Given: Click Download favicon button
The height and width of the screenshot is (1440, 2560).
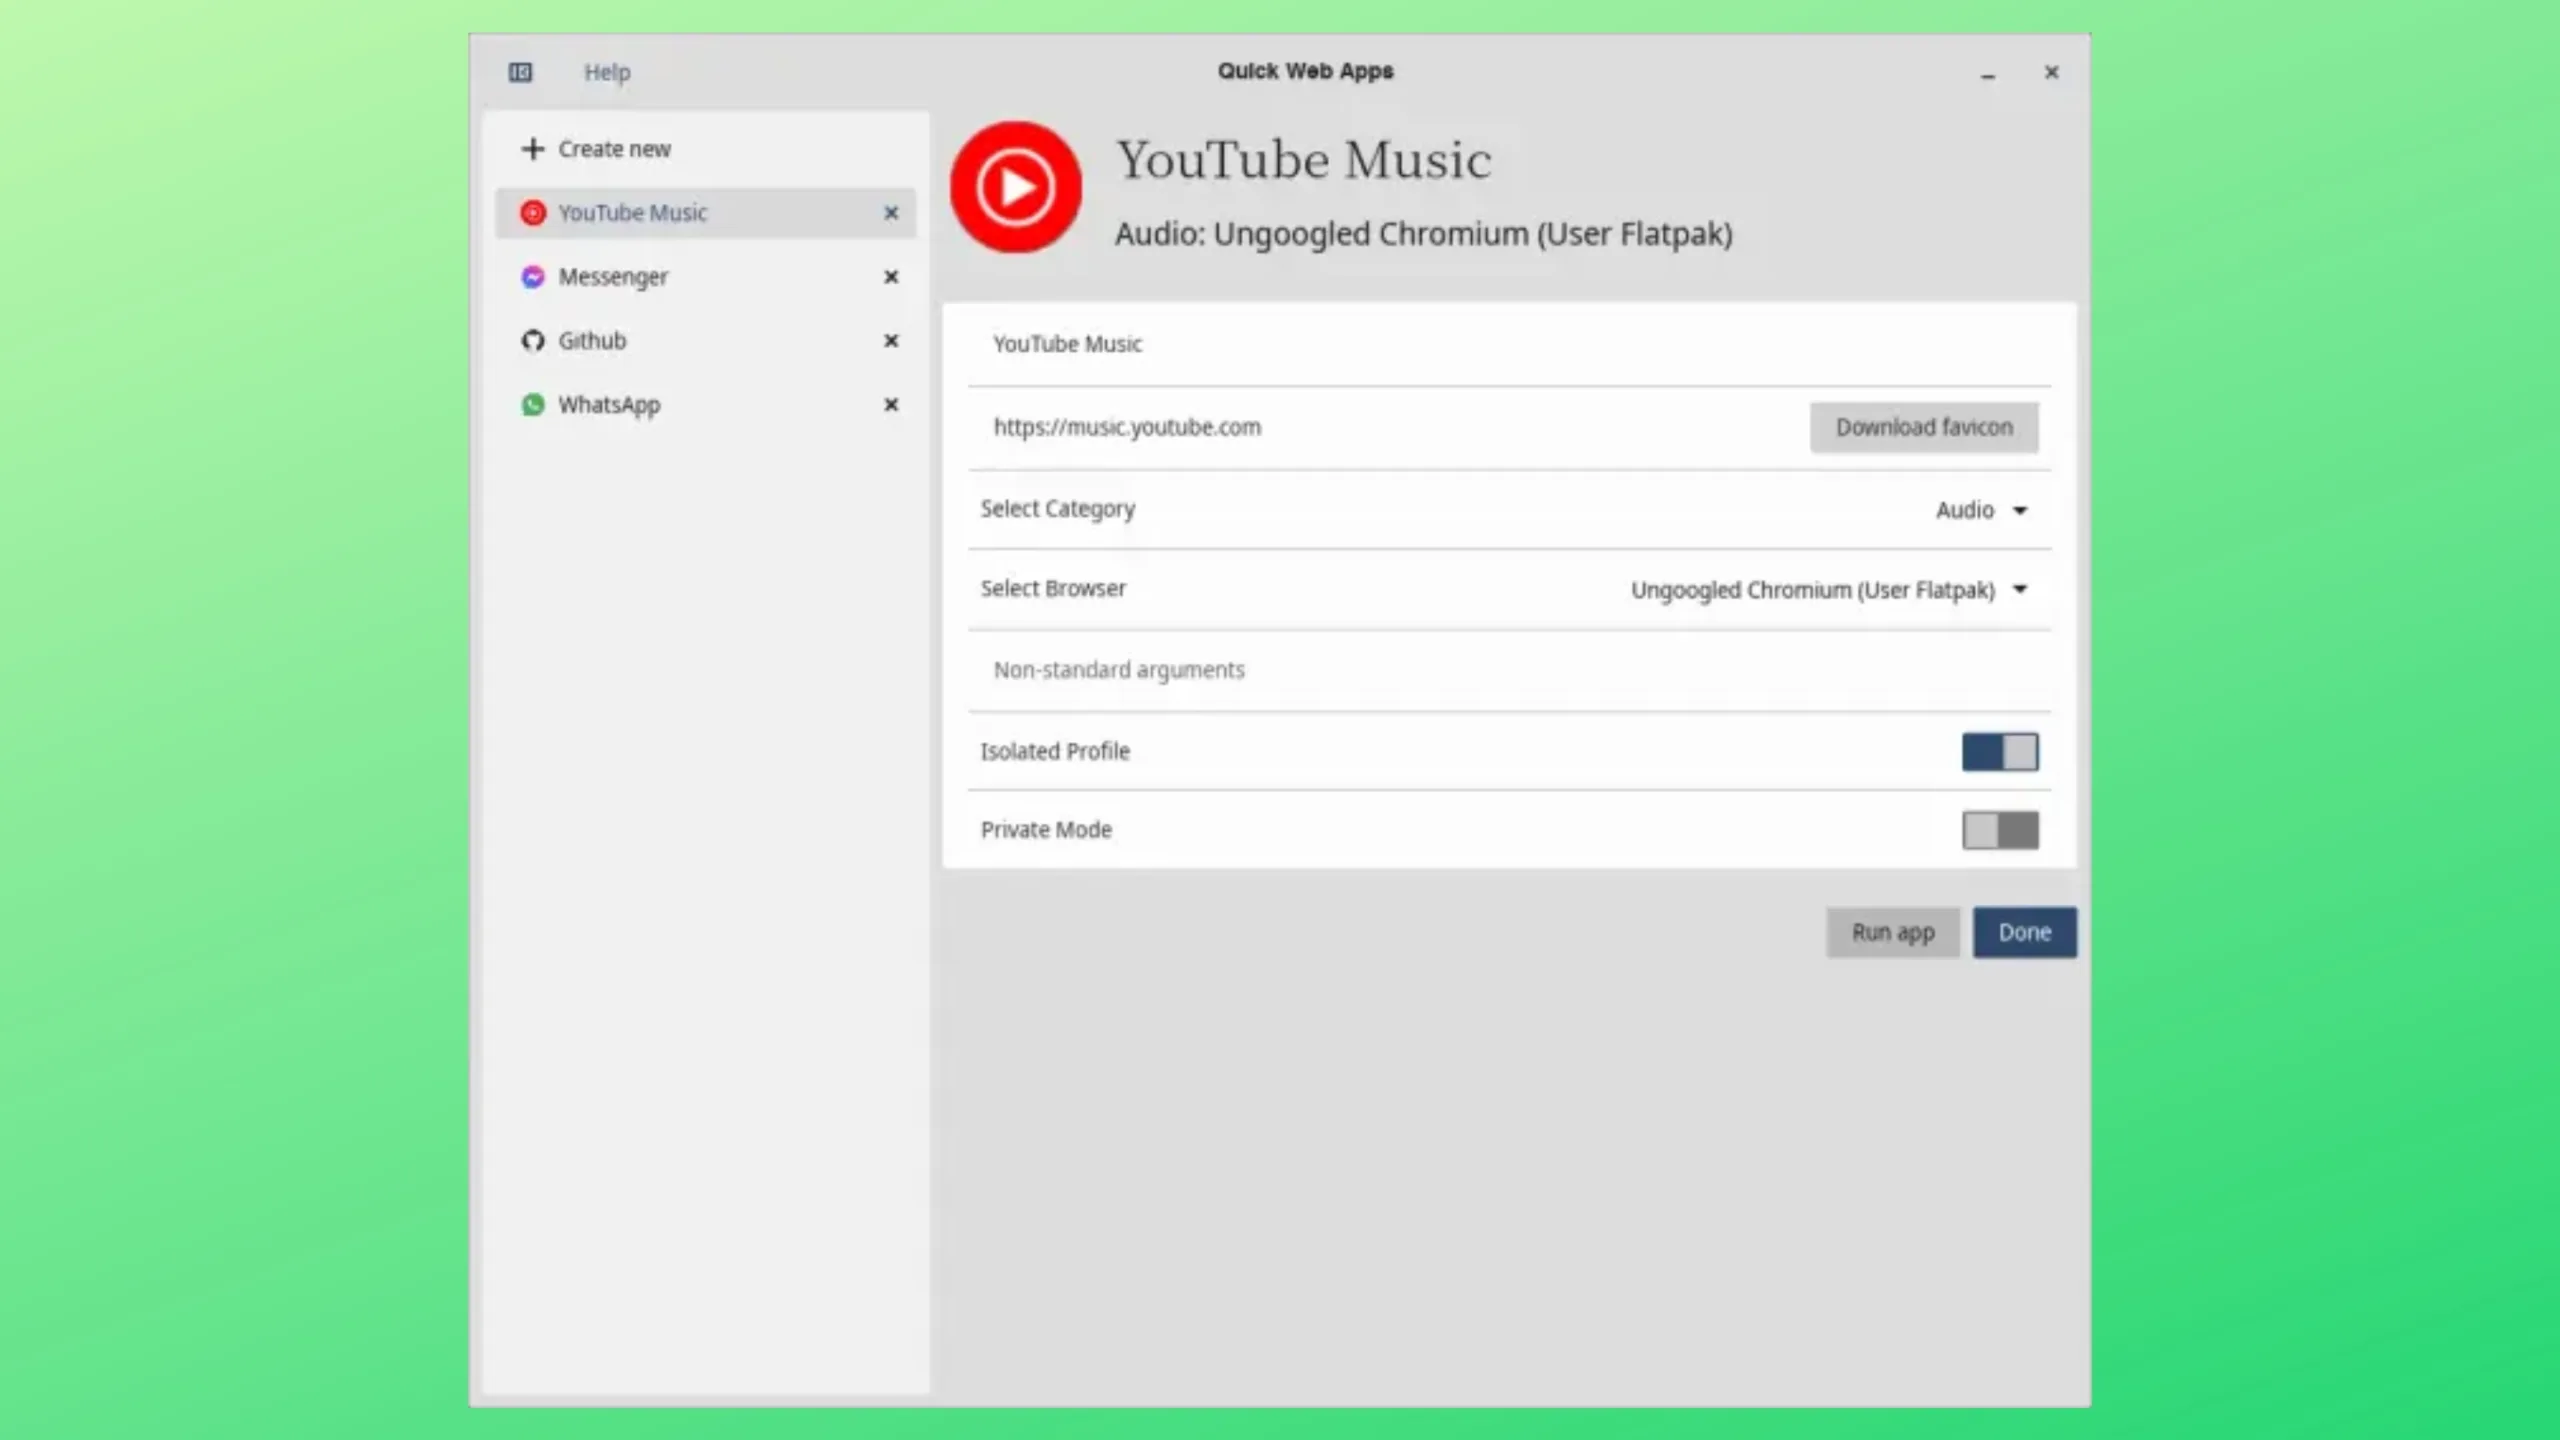Looking at the screenshot, I should [1924, 427].
